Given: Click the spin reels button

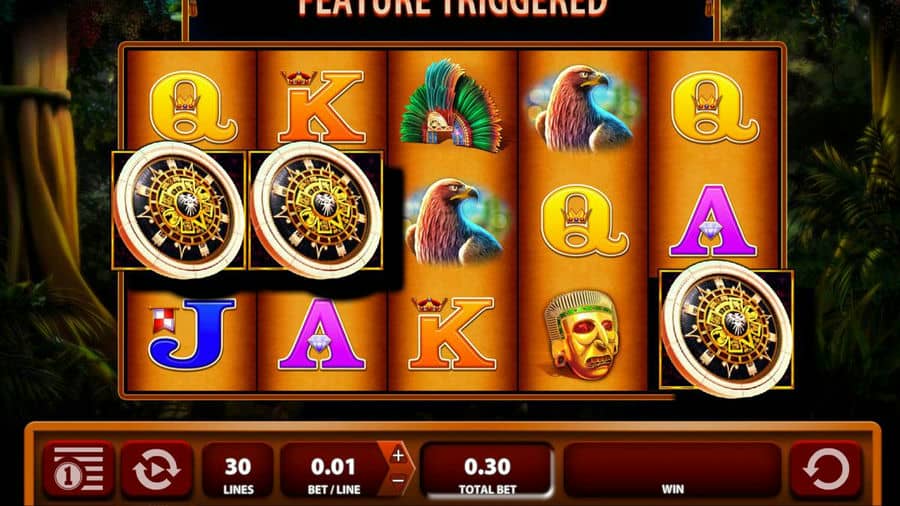Looking at the screenshot, I should pyautogui.click(x=825, y=469).
